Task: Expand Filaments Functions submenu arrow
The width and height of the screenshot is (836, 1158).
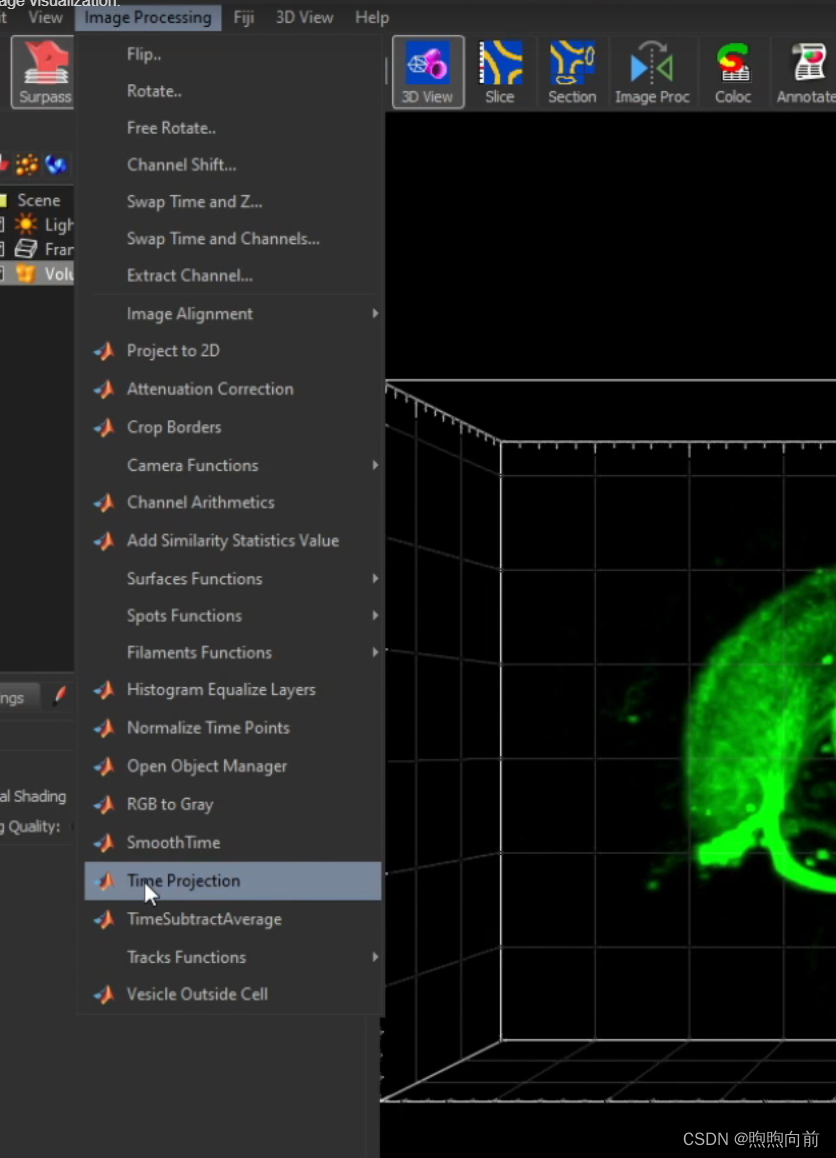Action: click(375, 653)
